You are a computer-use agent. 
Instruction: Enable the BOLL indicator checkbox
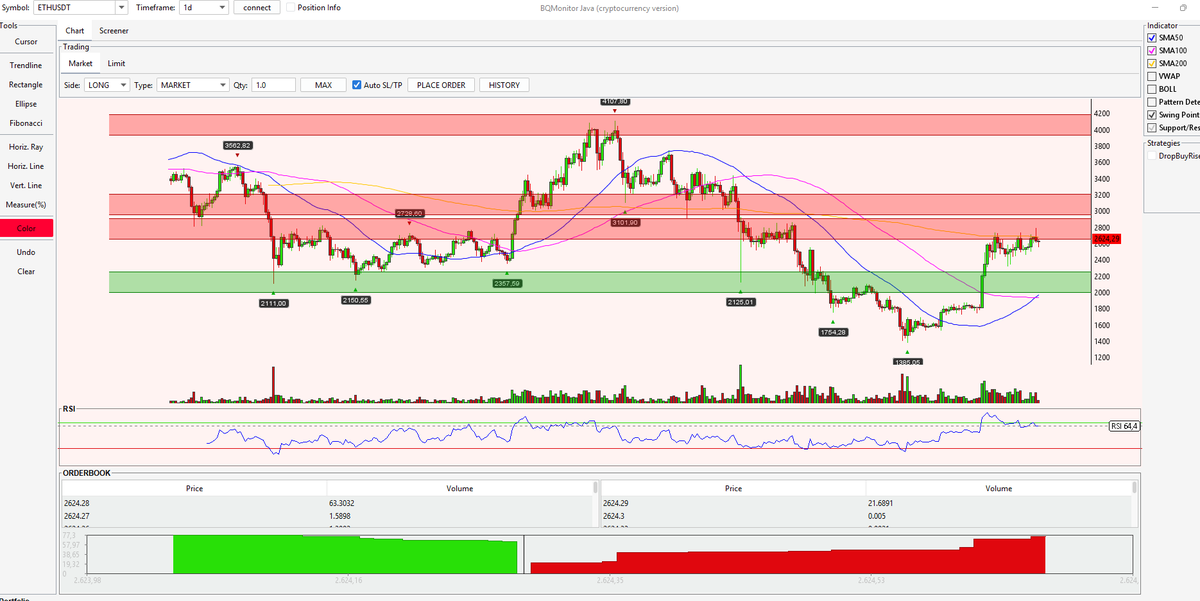pyautogui.click(x=1152, y=89)
